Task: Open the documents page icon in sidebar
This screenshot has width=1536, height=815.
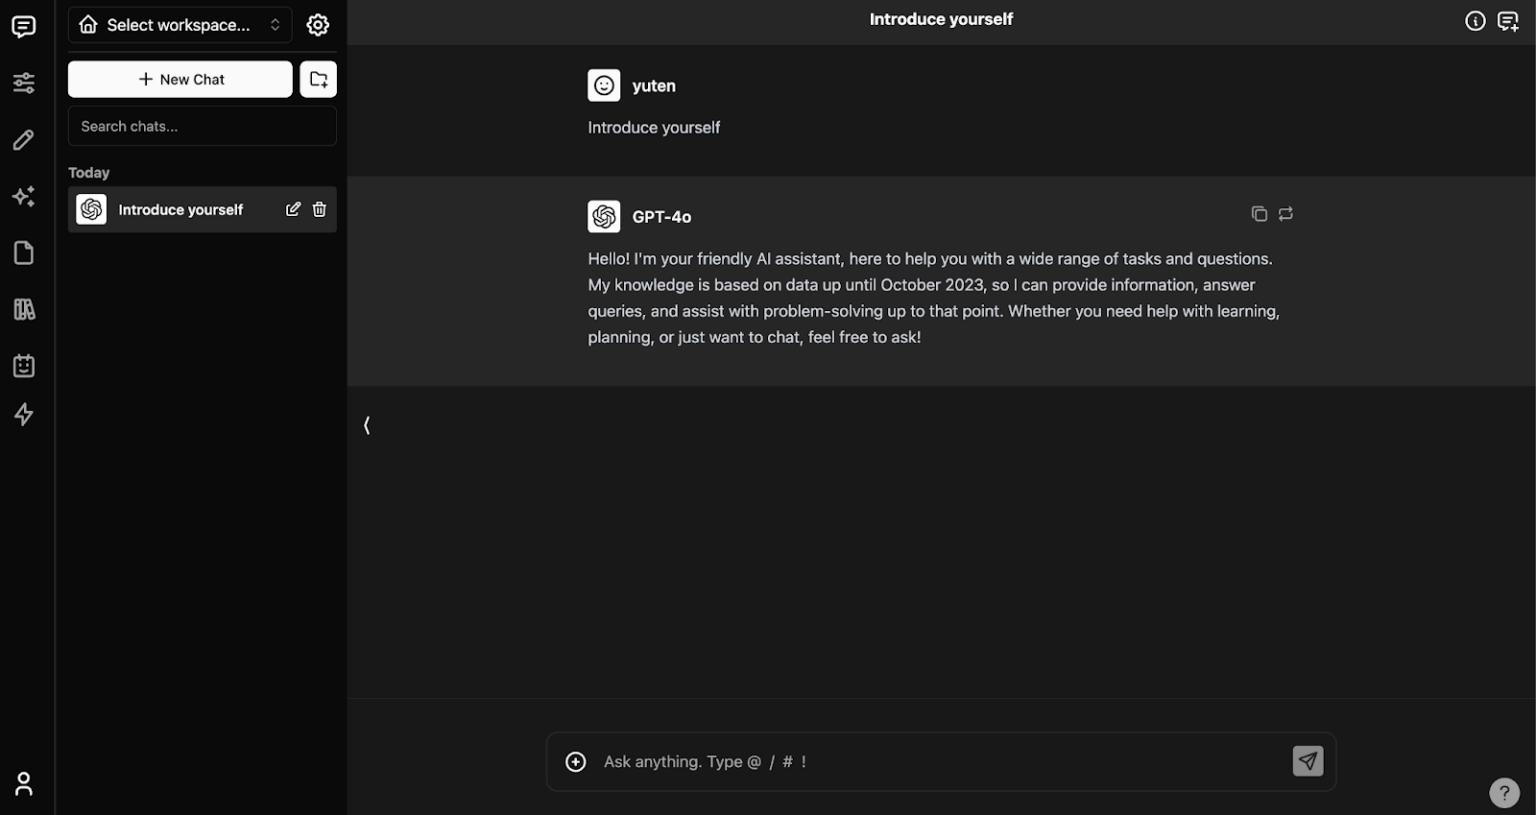Action: 23,253
